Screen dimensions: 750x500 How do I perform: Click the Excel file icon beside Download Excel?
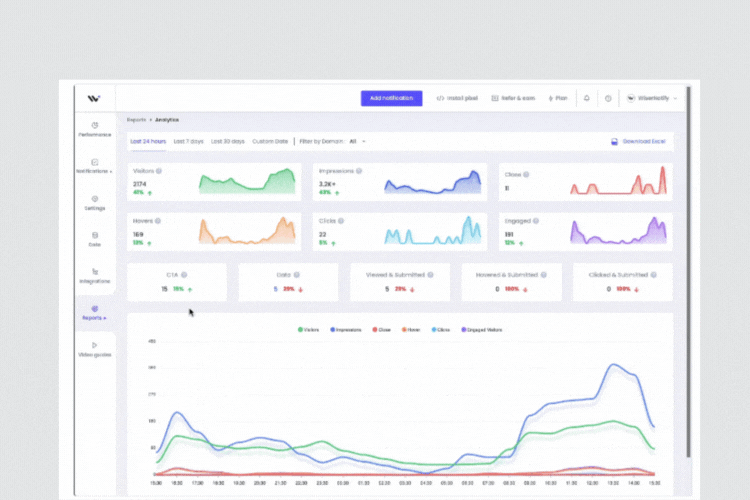click(615, 142)
